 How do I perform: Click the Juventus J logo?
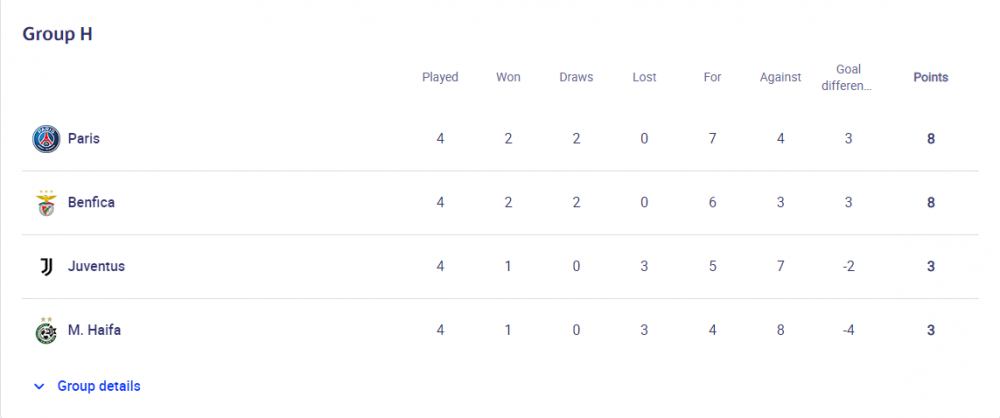tap(46, 266)
